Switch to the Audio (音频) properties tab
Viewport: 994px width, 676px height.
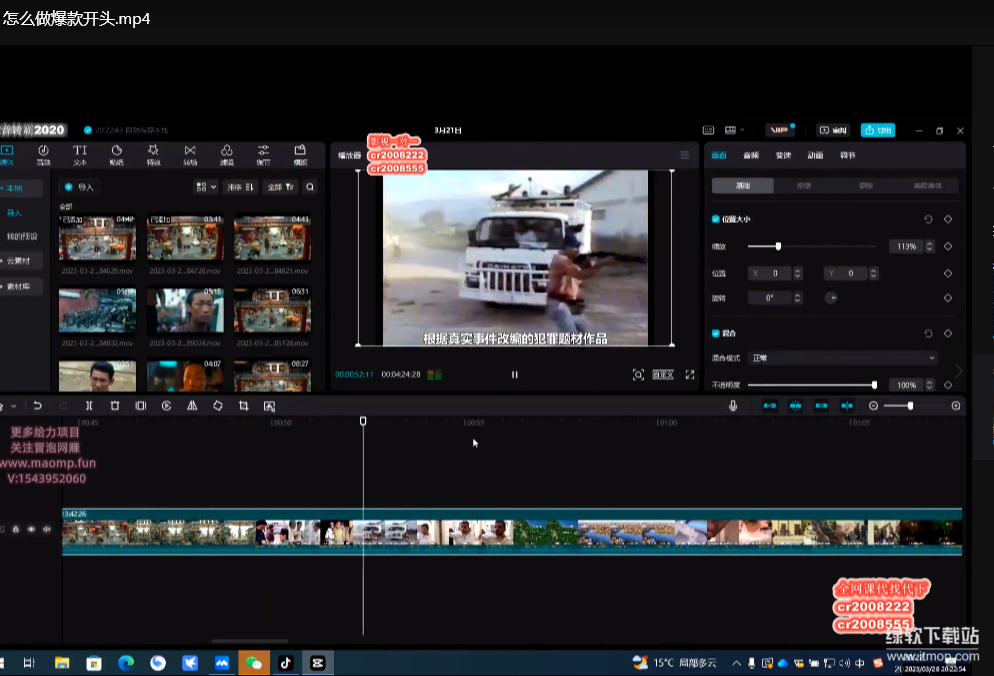coord(751,155)
